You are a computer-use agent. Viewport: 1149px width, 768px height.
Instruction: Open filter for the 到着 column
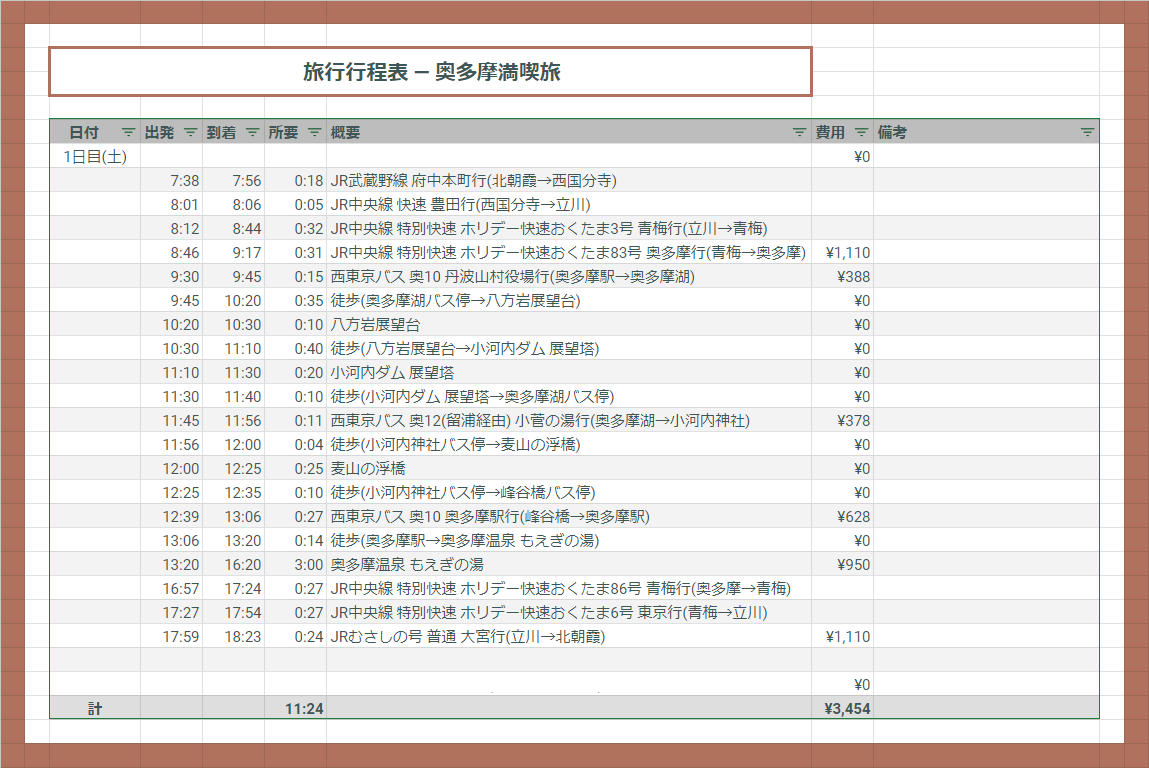point(252,132)
